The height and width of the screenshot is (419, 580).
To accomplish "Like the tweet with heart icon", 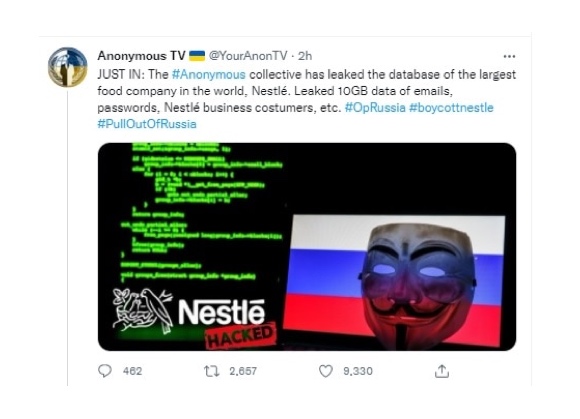I will click(x=326, y=371).
